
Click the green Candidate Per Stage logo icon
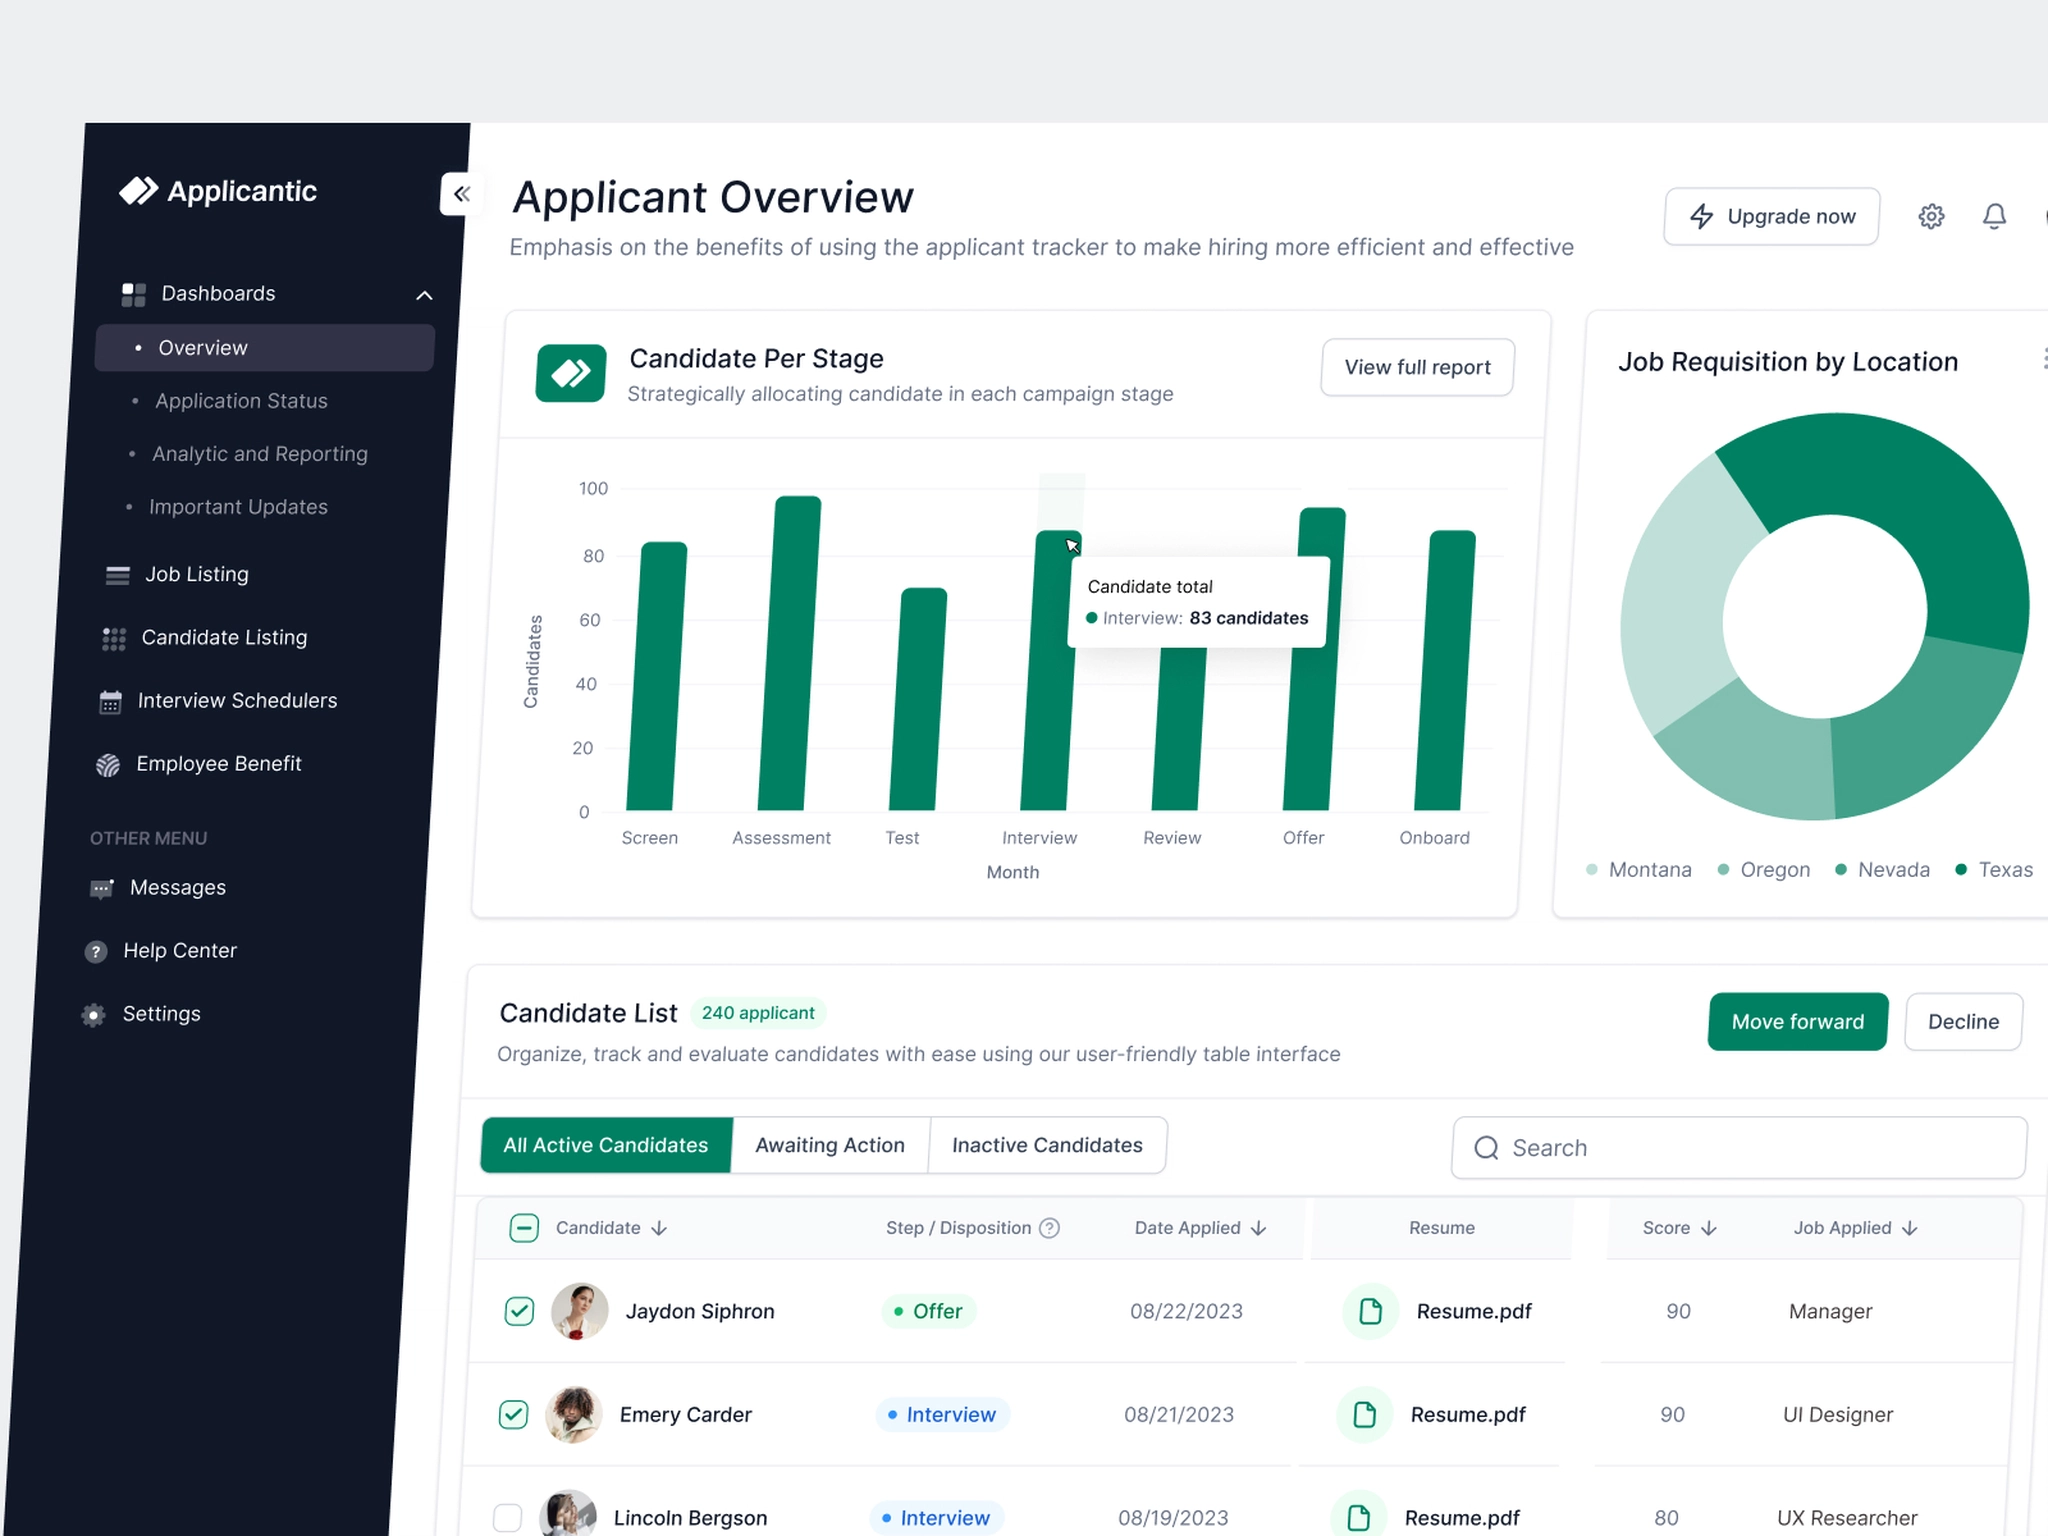click(x=571, y=373)
